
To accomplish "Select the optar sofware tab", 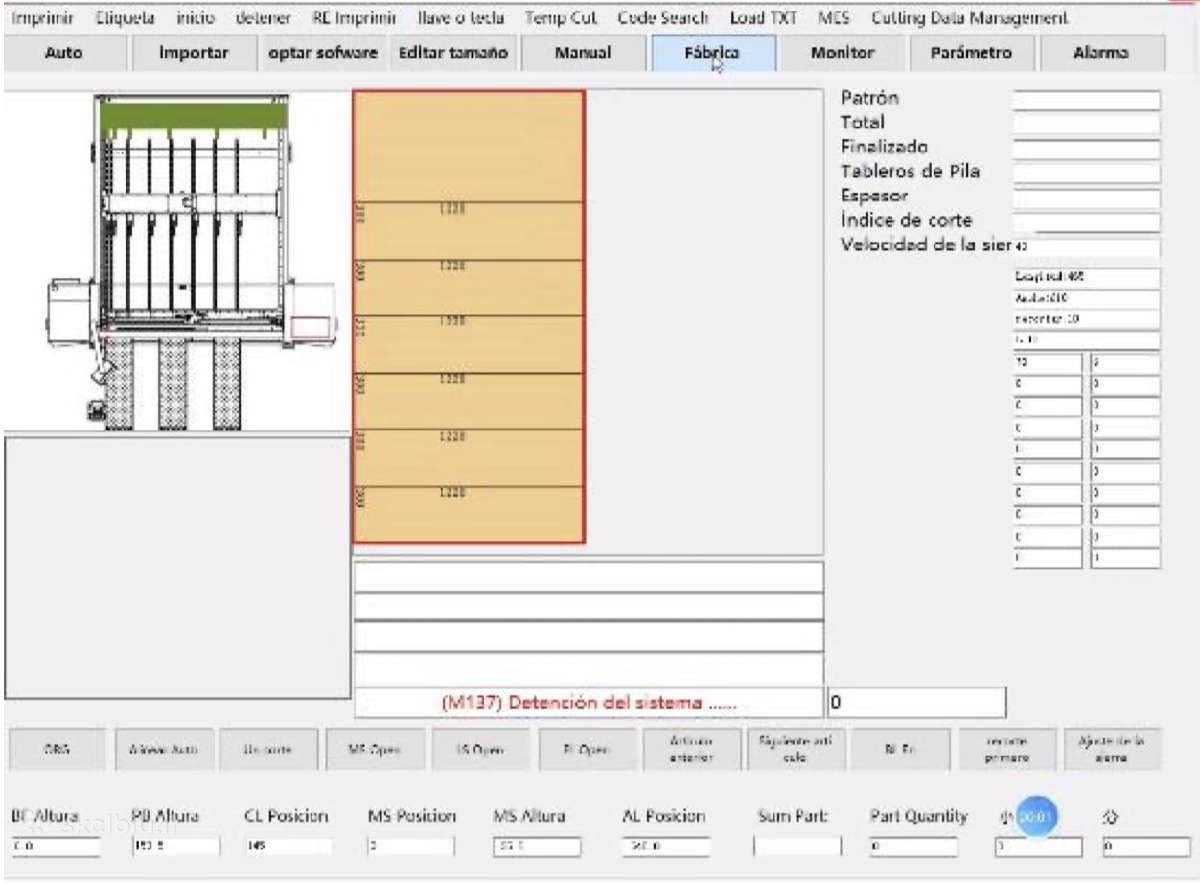I will click(x=323, y=53).
